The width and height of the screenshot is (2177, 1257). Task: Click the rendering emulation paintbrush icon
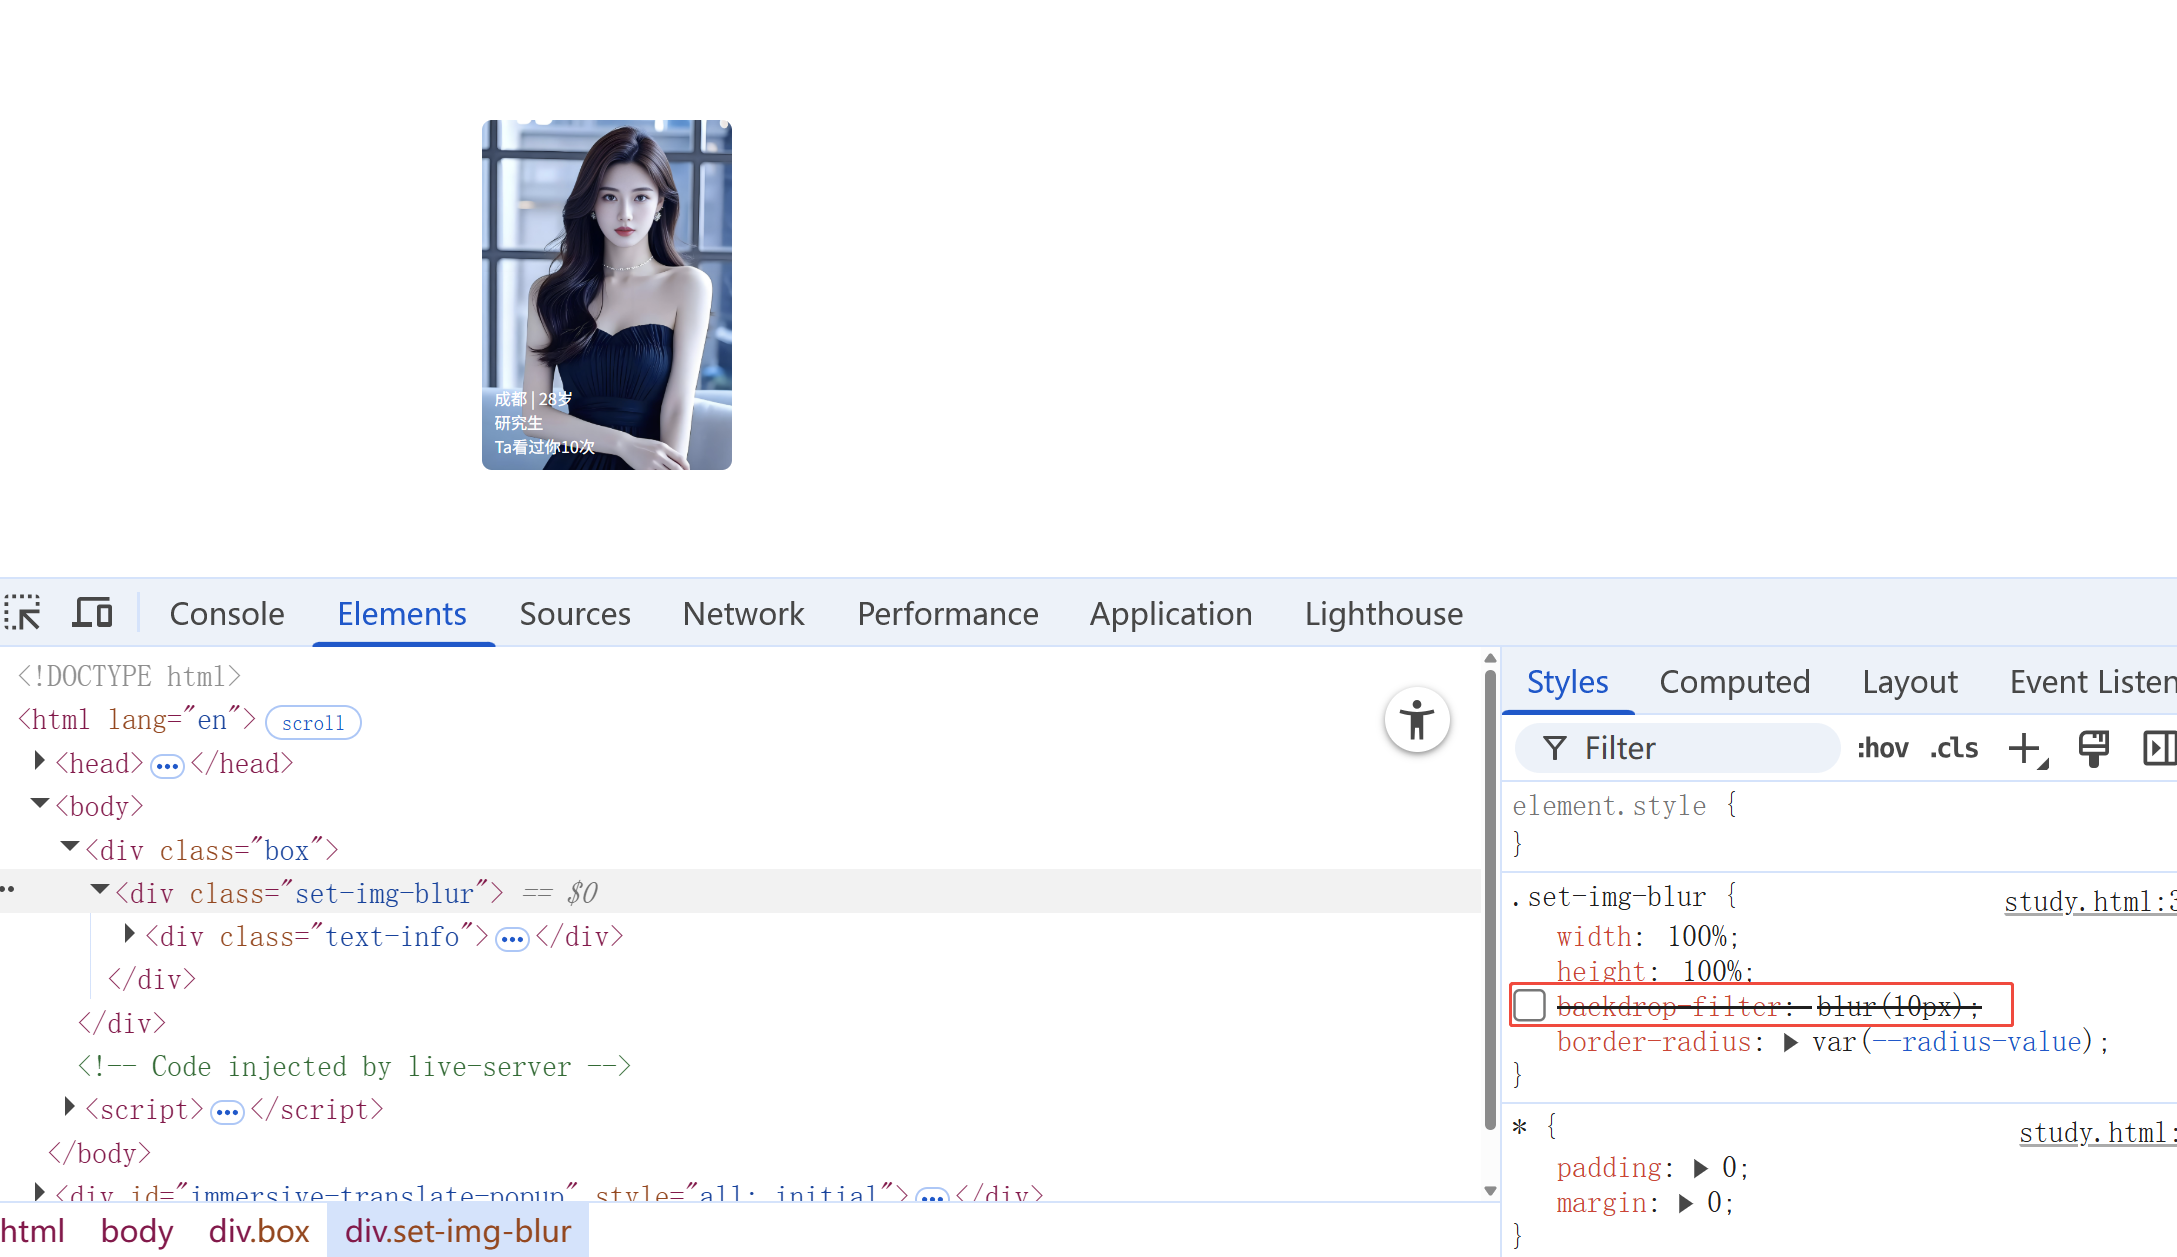[x=2093, y=748]
